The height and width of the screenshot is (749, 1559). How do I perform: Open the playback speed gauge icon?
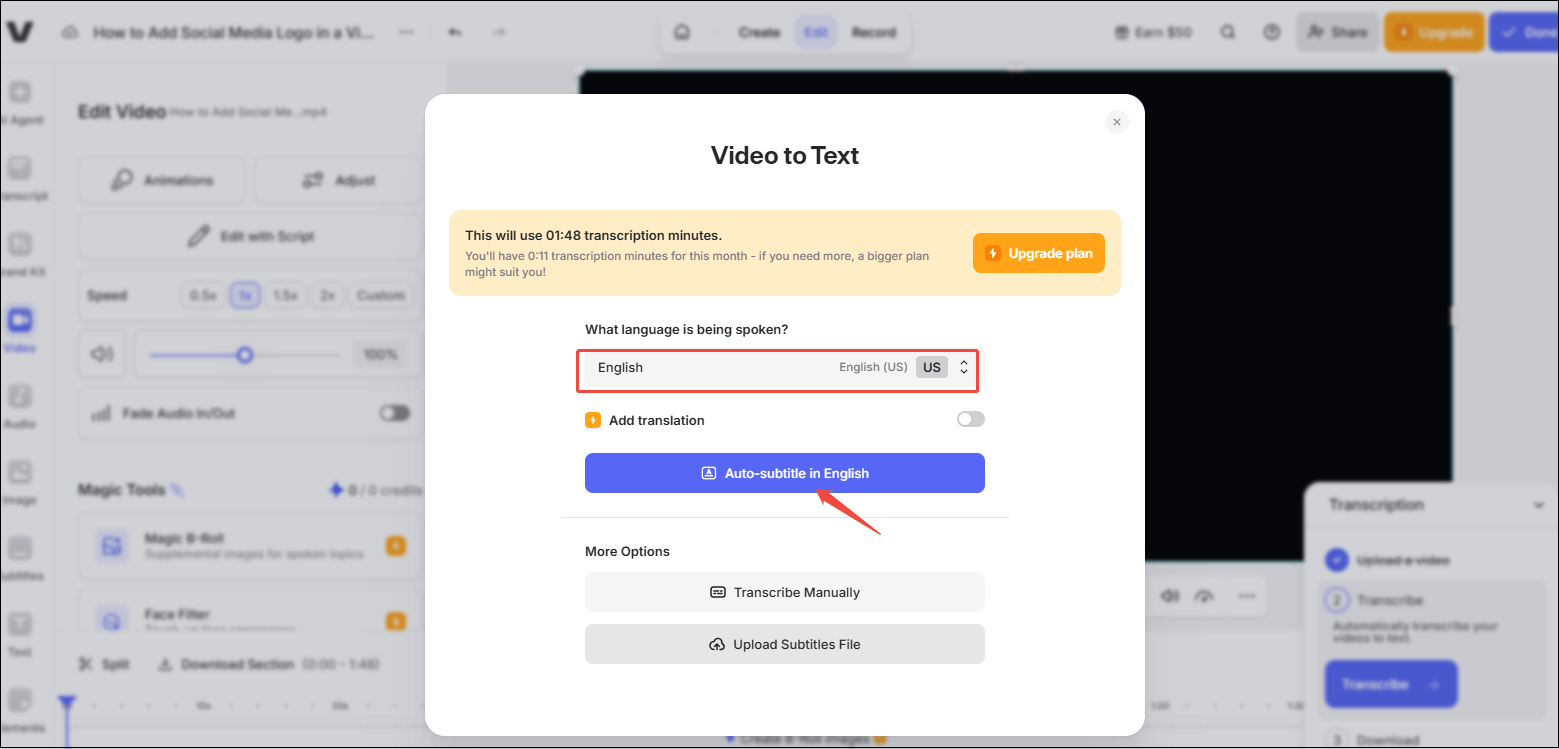coord(1205,596)
